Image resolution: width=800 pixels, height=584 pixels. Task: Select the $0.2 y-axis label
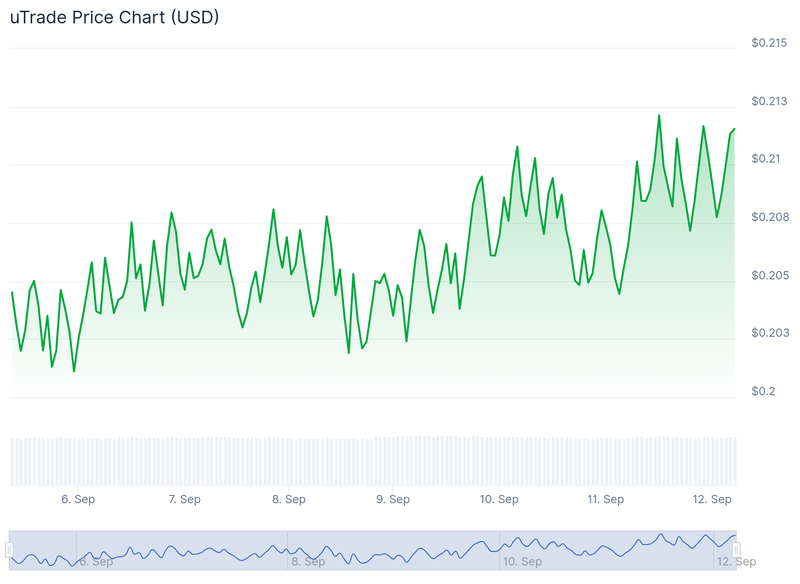tap(763, 391)
